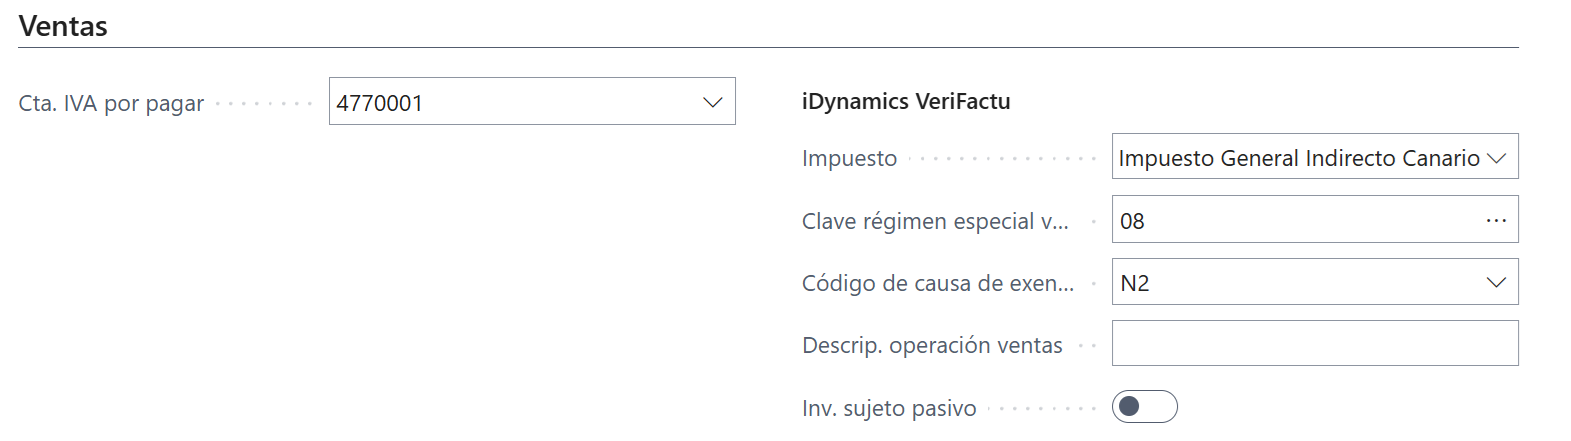Click the iDynamics VeriFactu group heading
The width and height of the screenshot is (1571, 441).
tap(906, 101)
